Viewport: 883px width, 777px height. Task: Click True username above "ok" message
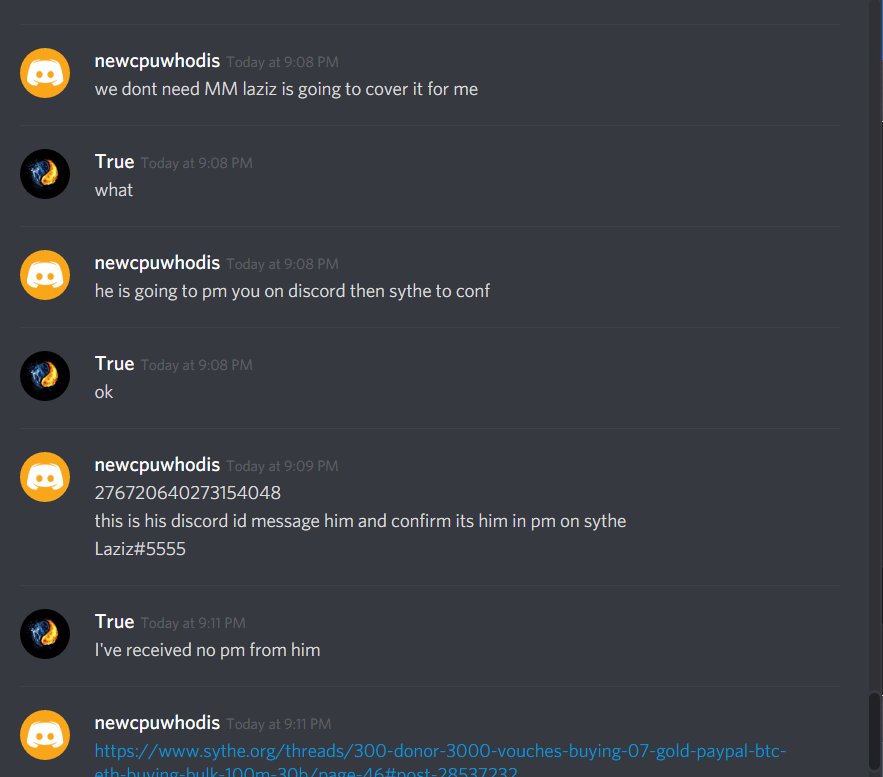pos(114,364)
